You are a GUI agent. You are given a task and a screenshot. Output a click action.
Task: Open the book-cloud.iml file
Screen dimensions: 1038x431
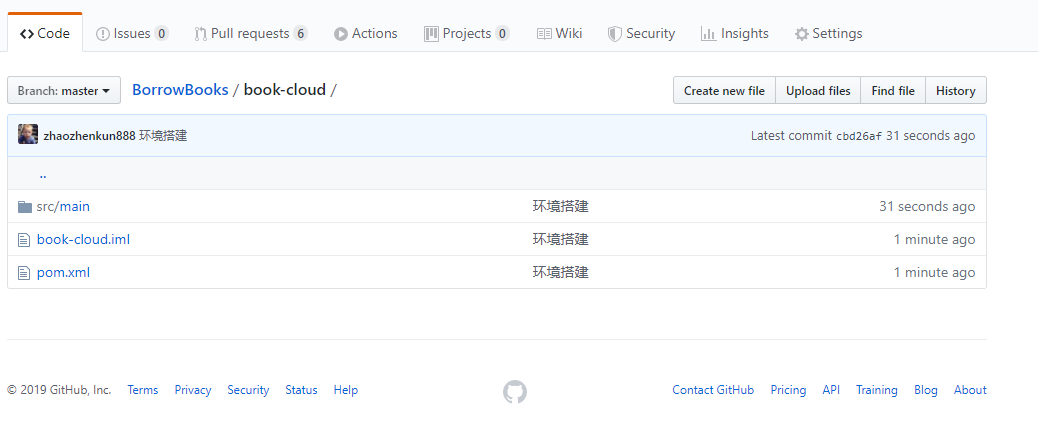point(83,239)
